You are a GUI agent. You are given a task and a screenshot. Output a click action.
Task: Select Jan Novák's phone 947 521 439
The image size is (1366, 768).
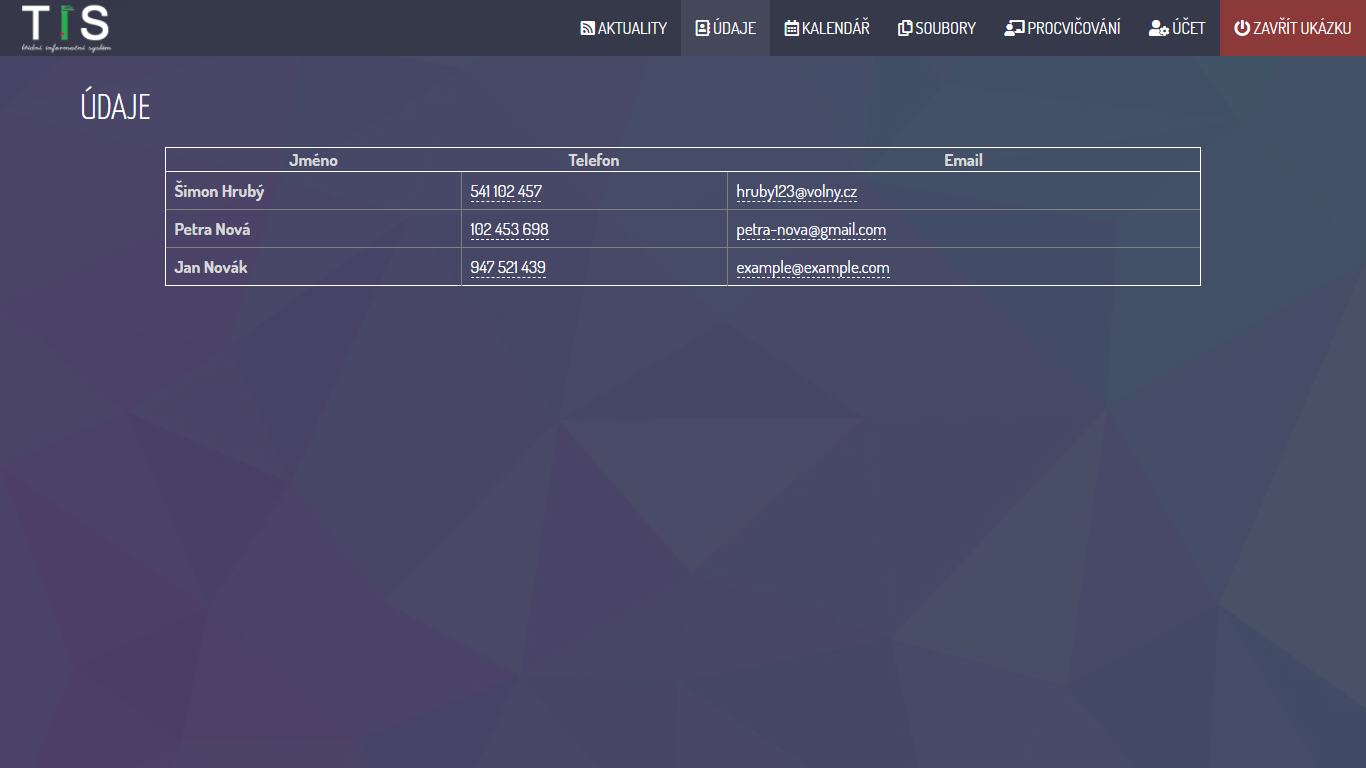pyautogui.click(x=508, y=267)
